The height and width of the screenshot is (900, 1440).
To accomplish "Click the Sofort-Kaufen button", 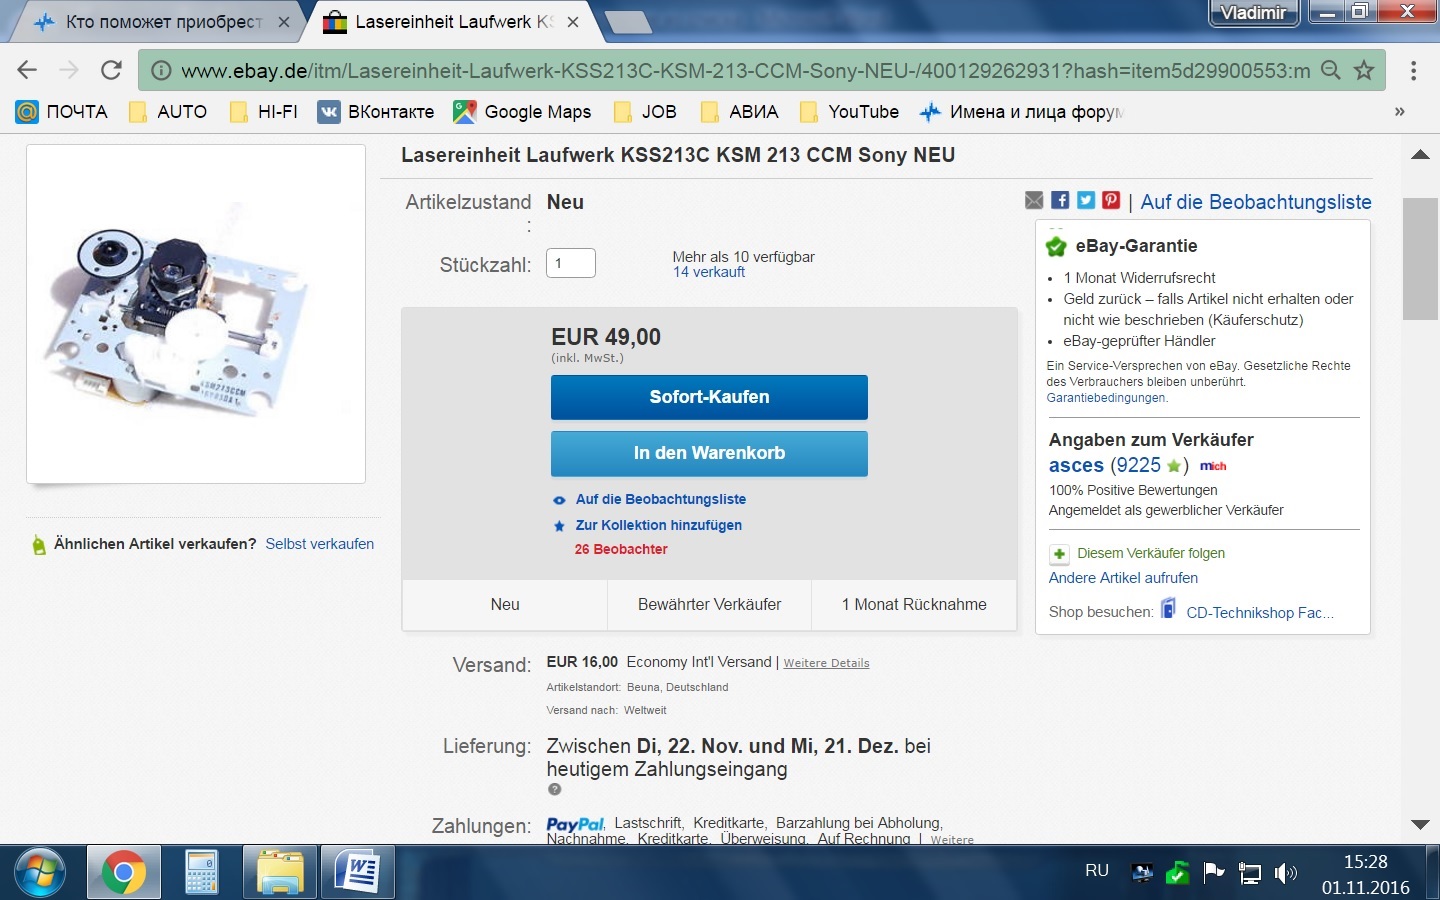I will coord(709,397).
